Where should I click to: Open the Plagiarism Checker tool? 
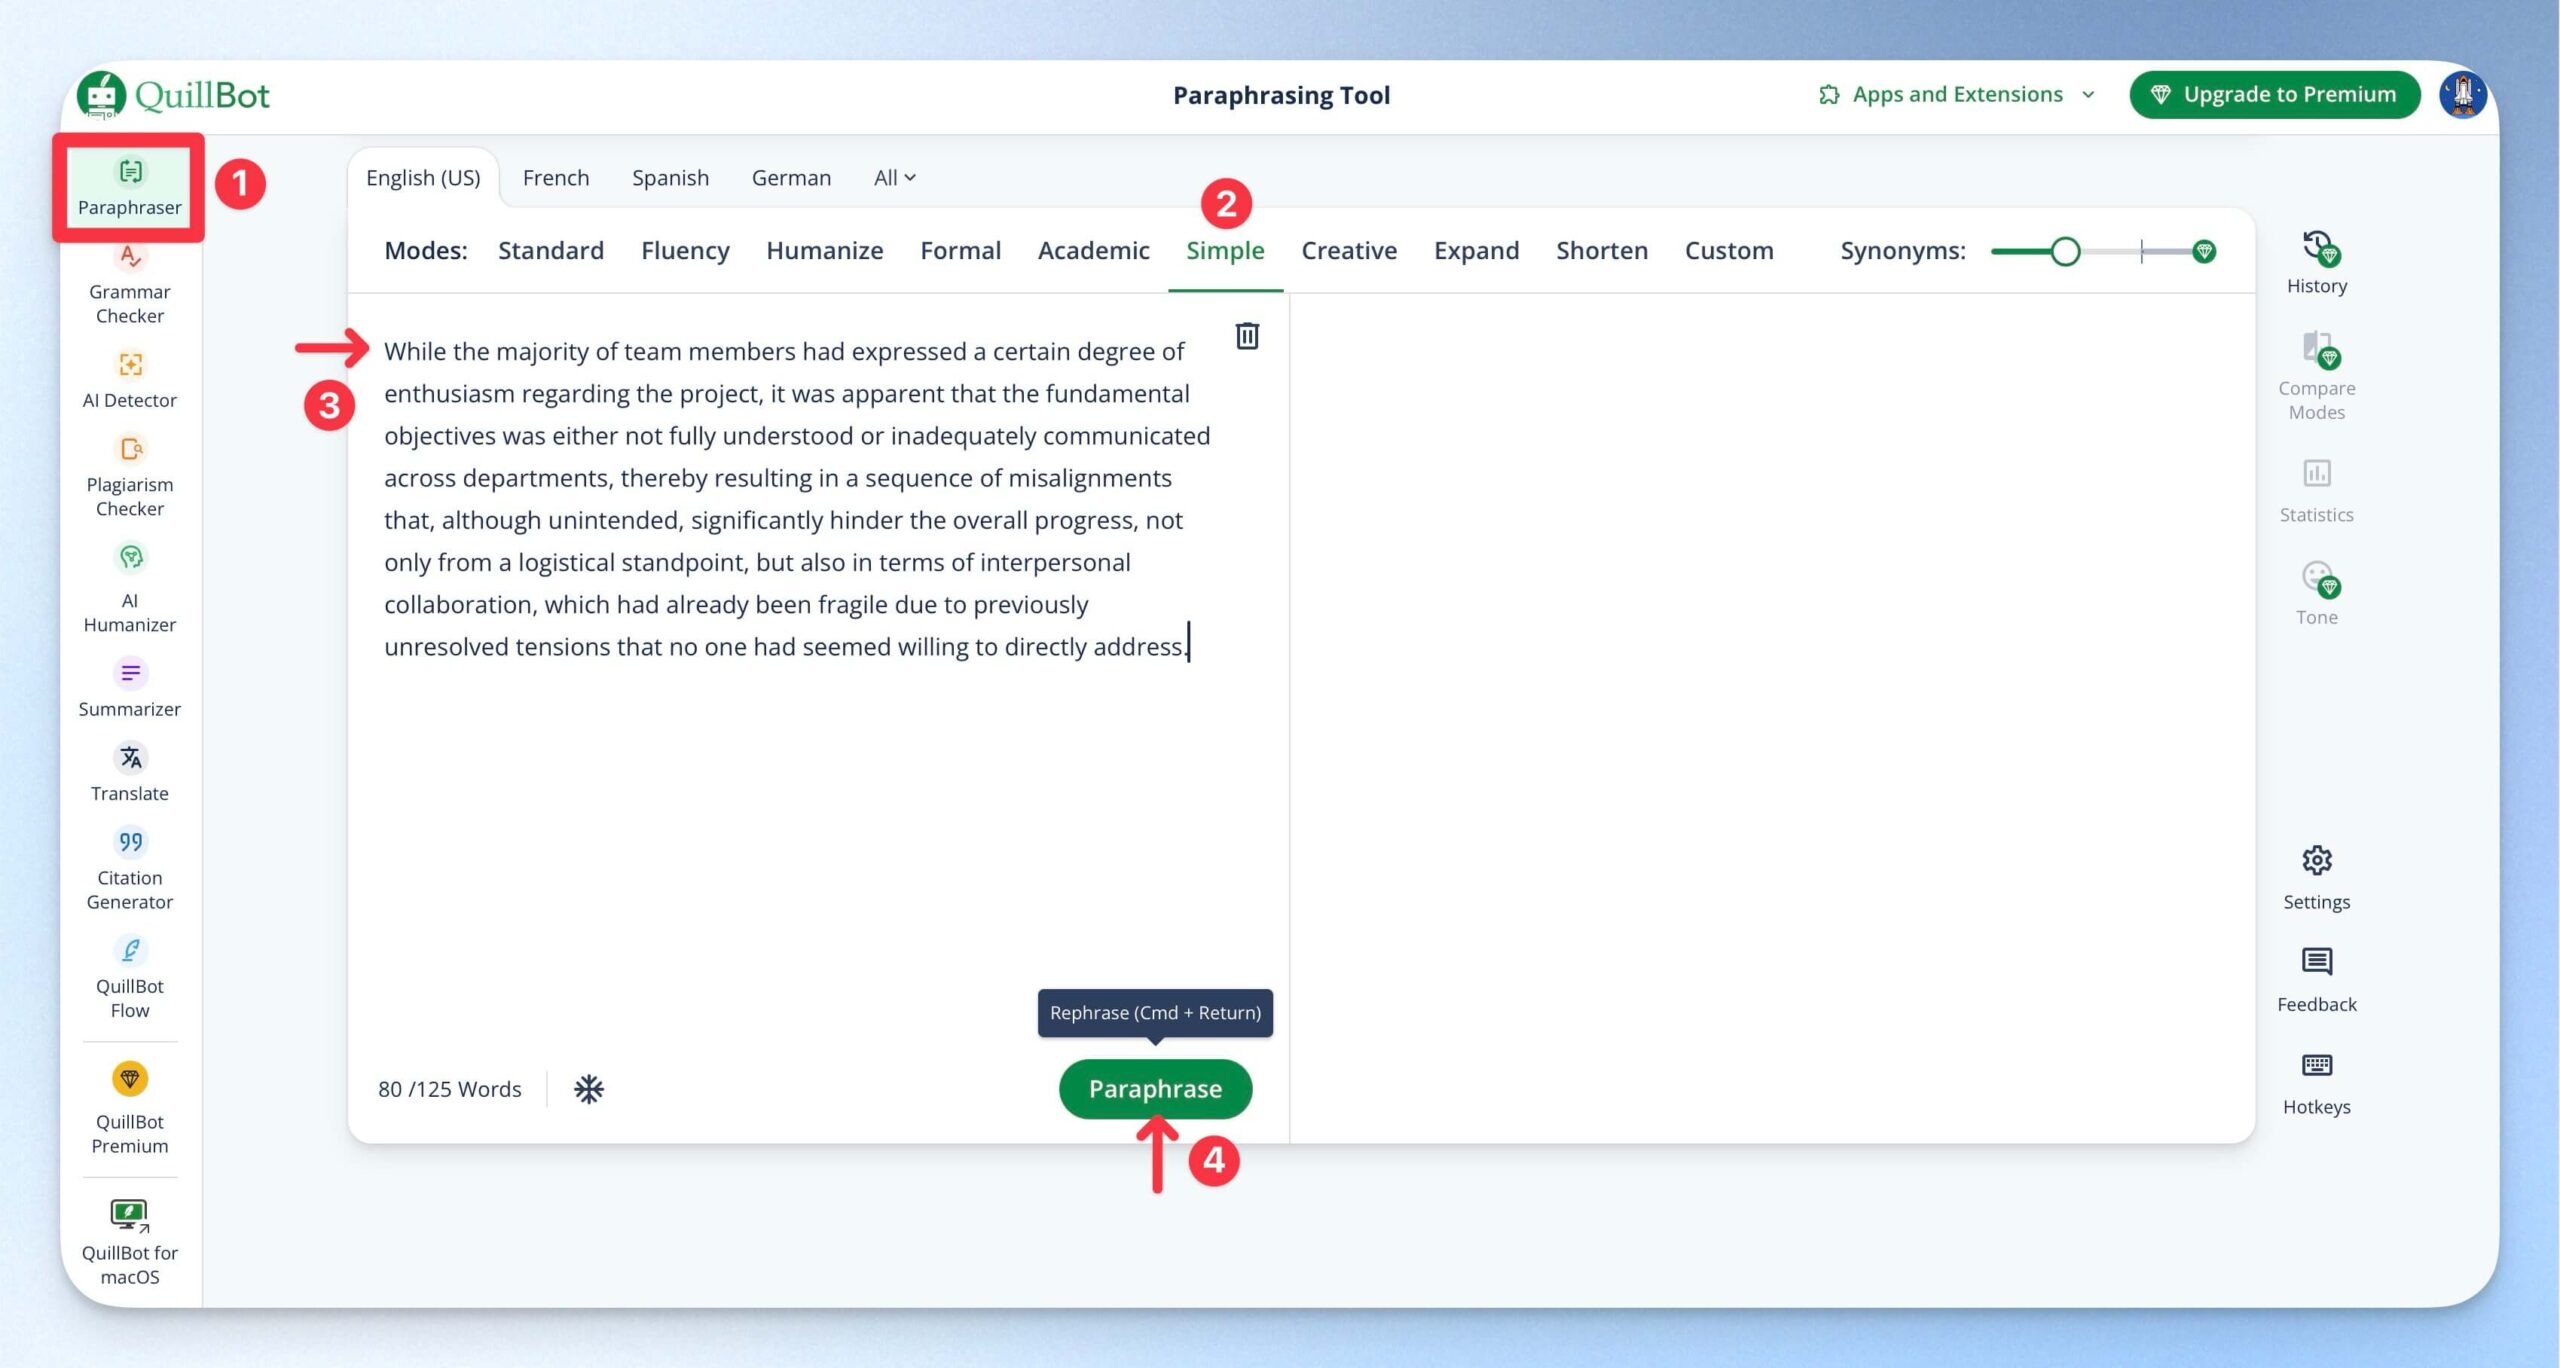pyautogui.click(x=129, y=477)
